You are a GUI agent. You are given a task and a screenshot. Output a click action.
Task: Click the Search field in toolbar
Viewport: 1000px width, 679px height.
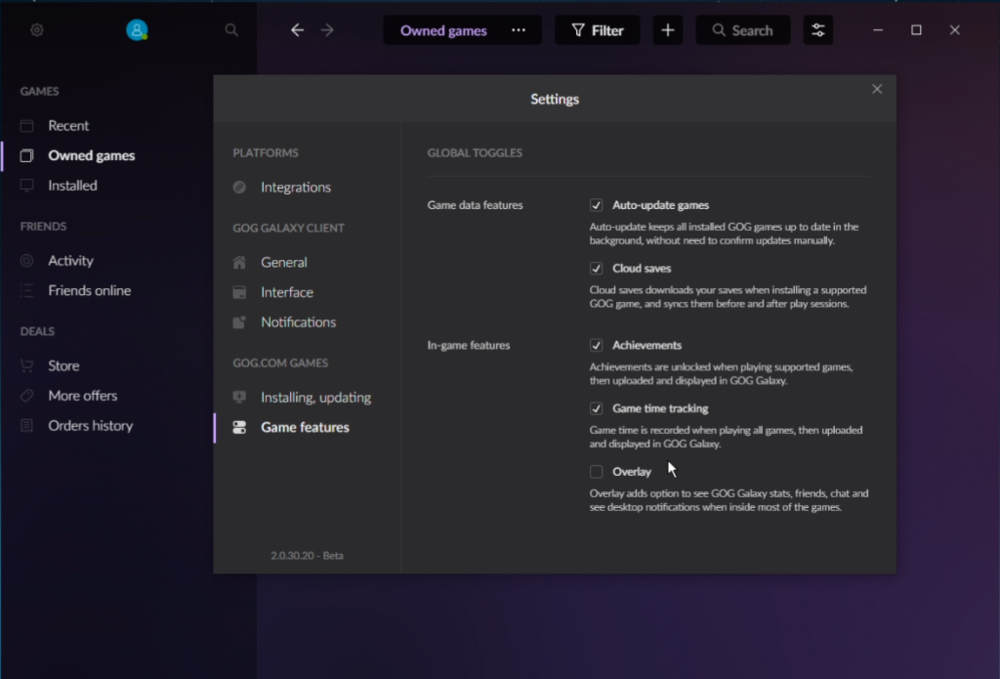click(x=743, y=30)
